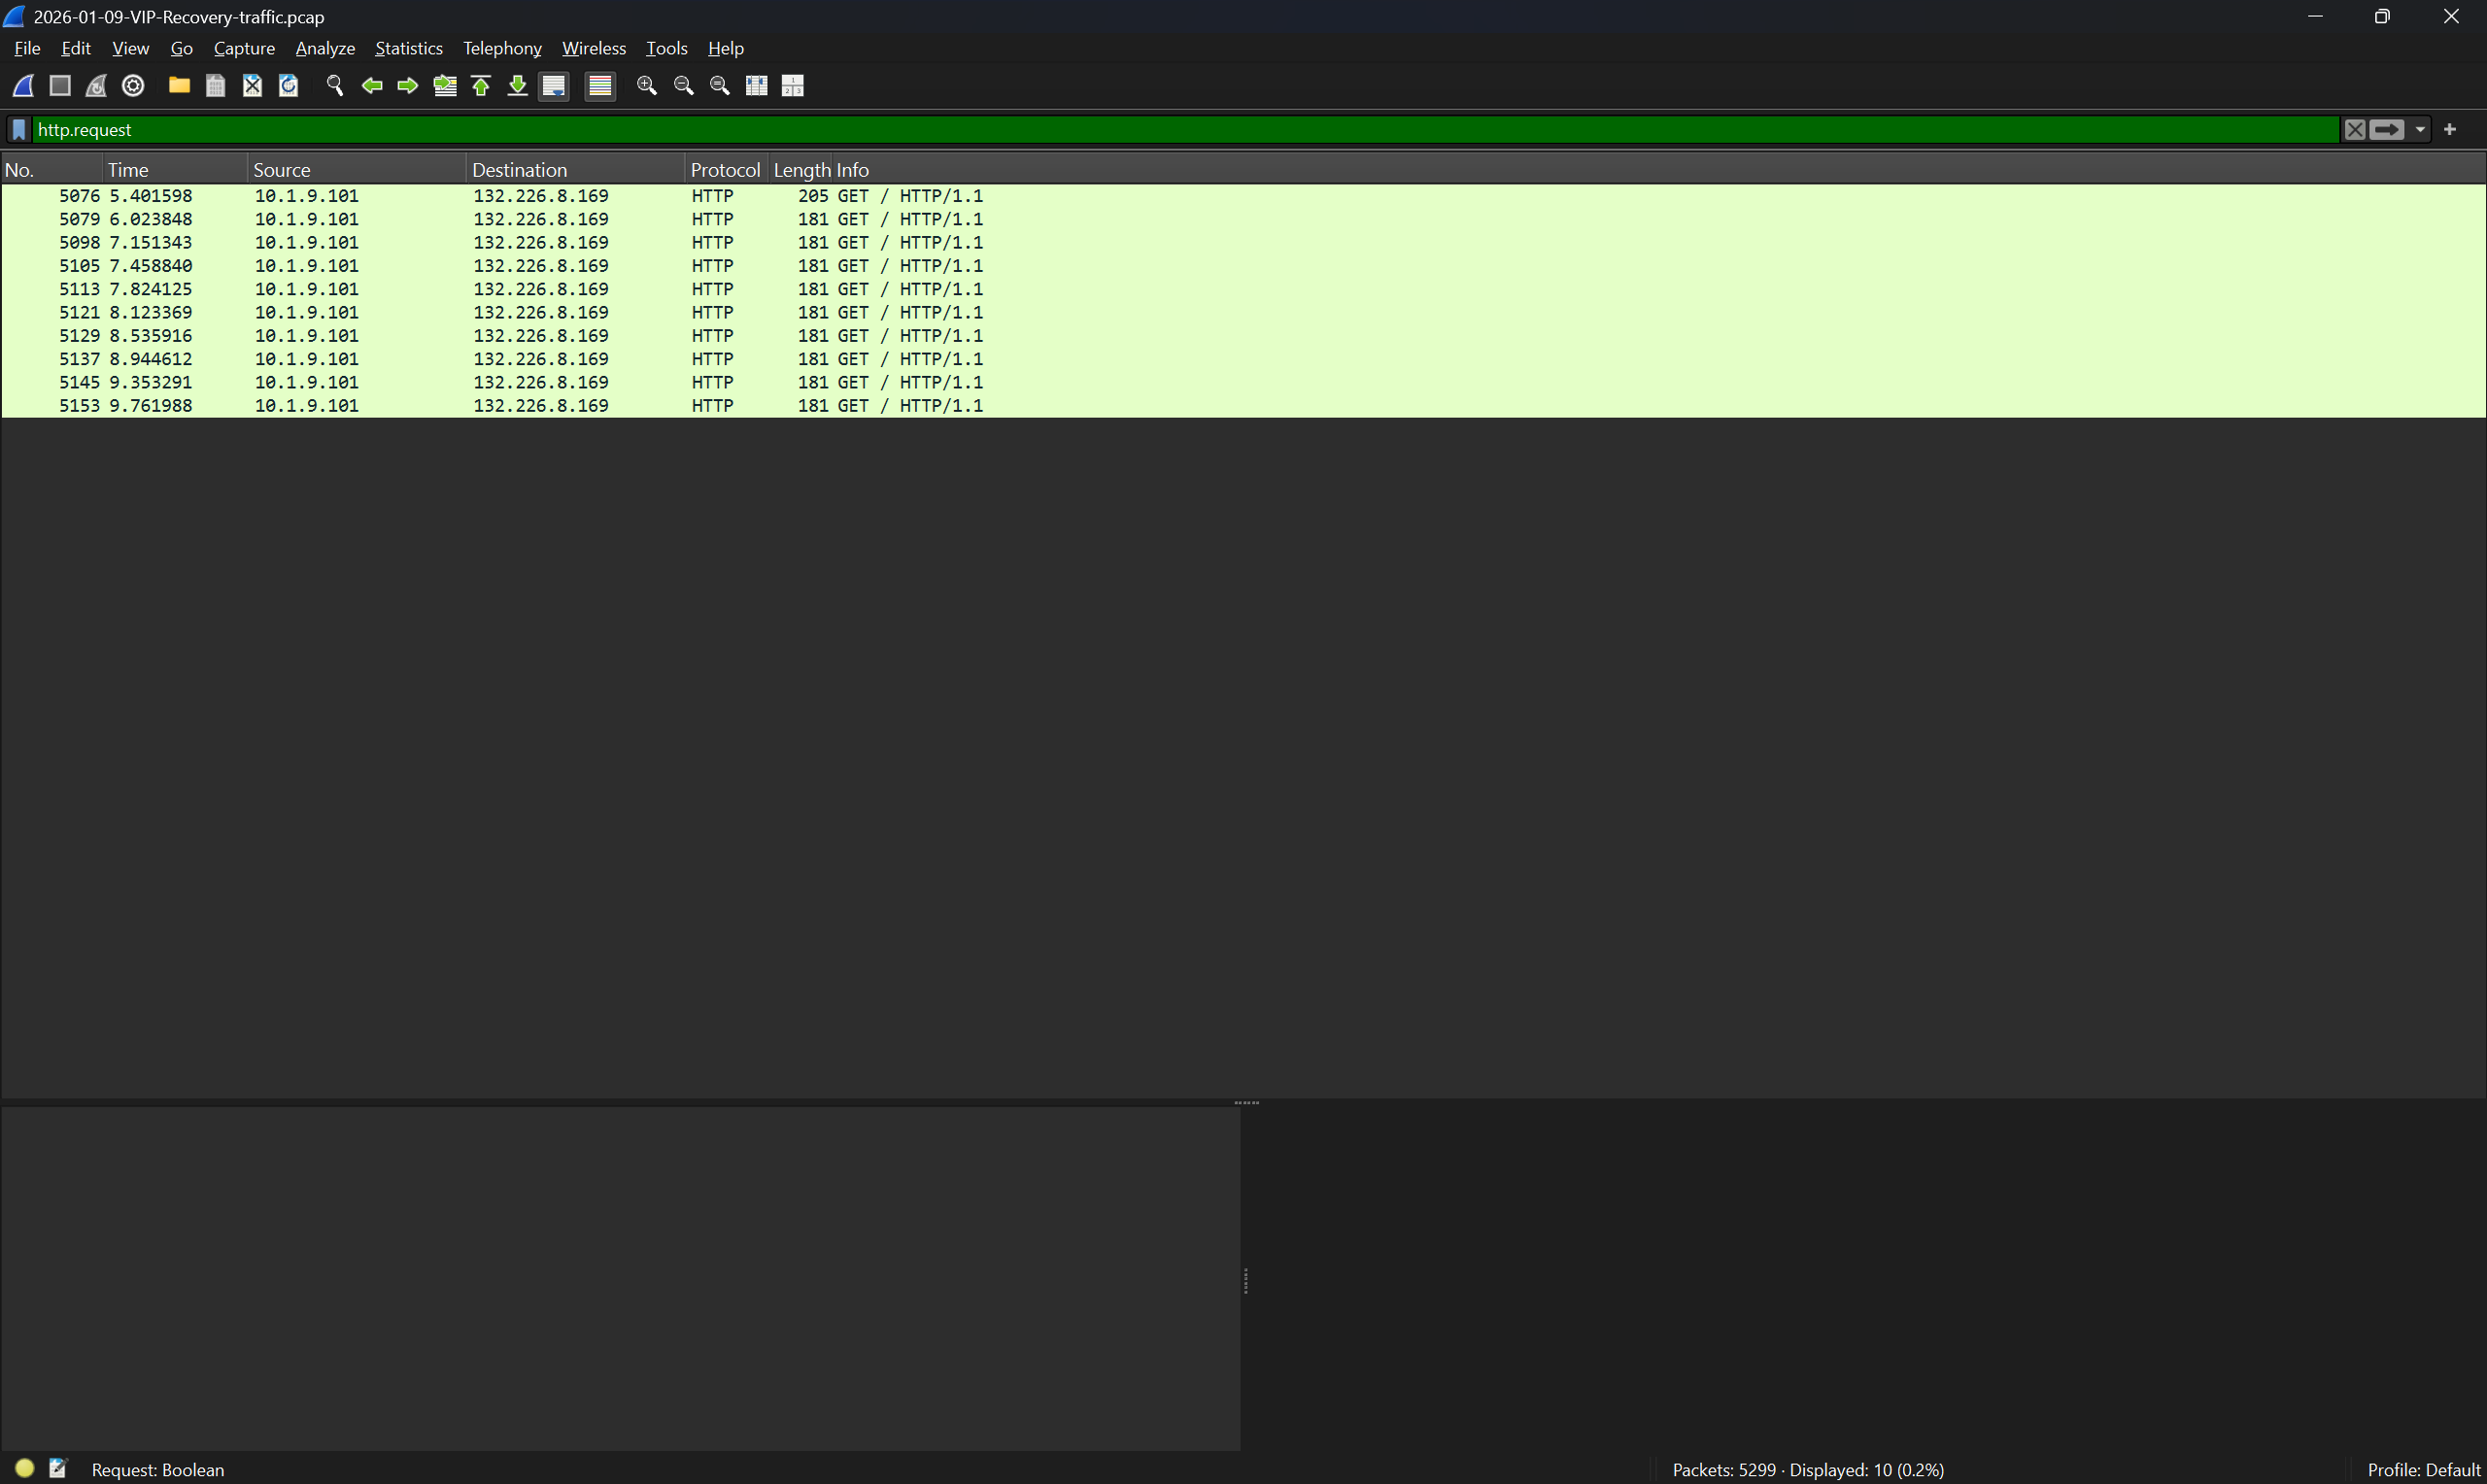Find a packet with the magnifier icon

click(335, 86)
